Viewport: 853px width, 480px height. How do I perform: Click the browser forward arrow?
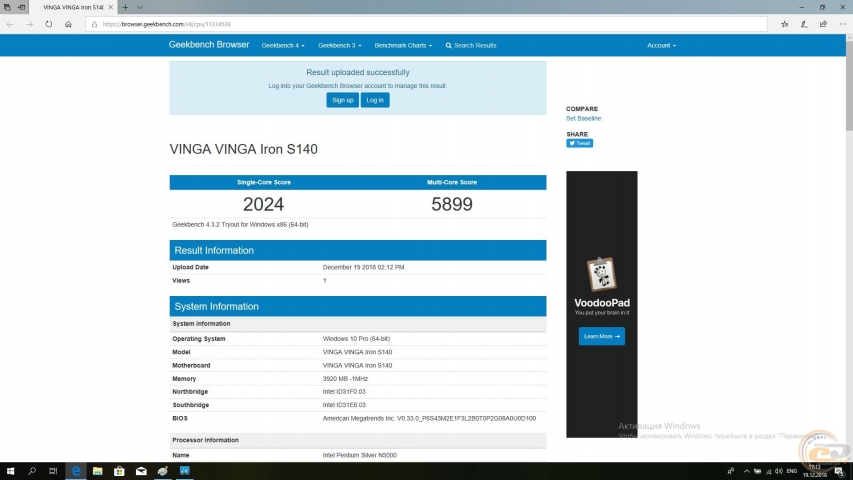pyautogui.click(x=29, y=24)
